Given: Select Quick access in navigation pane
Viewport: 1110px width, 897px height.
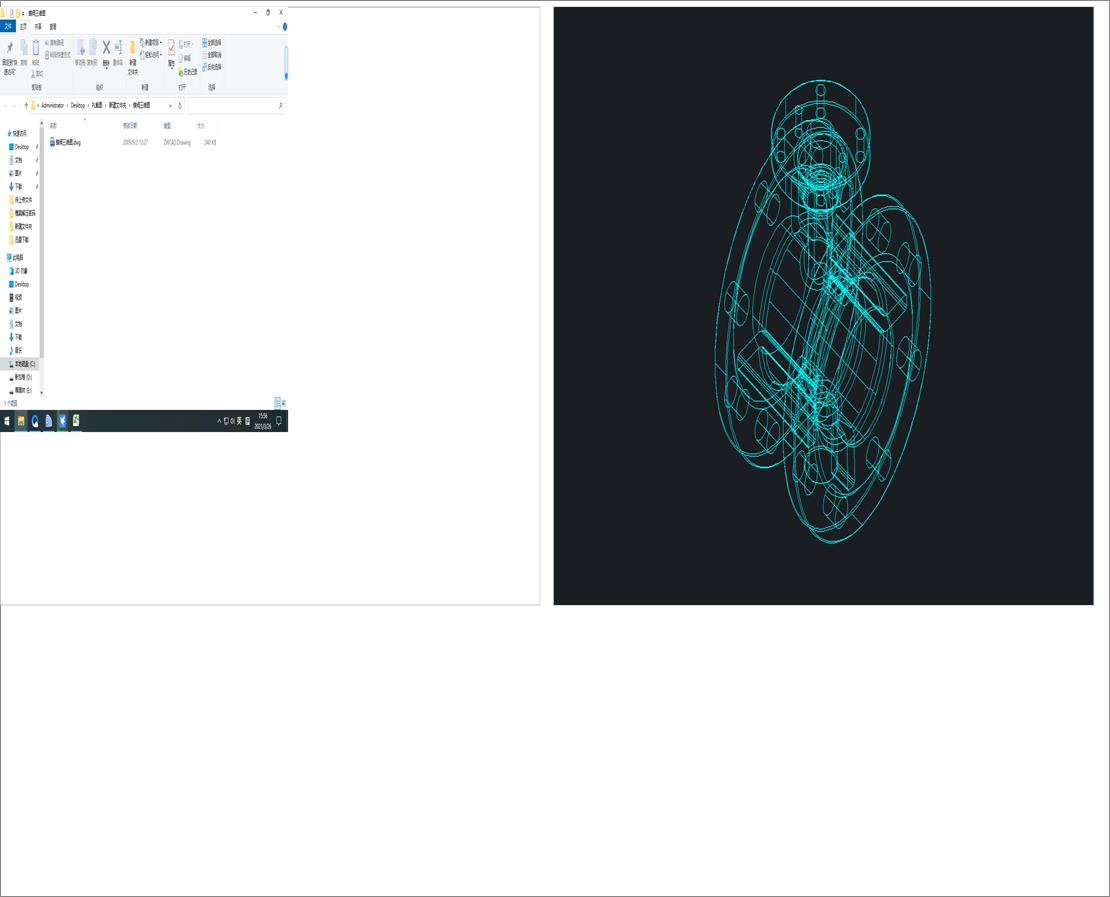Looking at the screenshot, I should [18, 133].
